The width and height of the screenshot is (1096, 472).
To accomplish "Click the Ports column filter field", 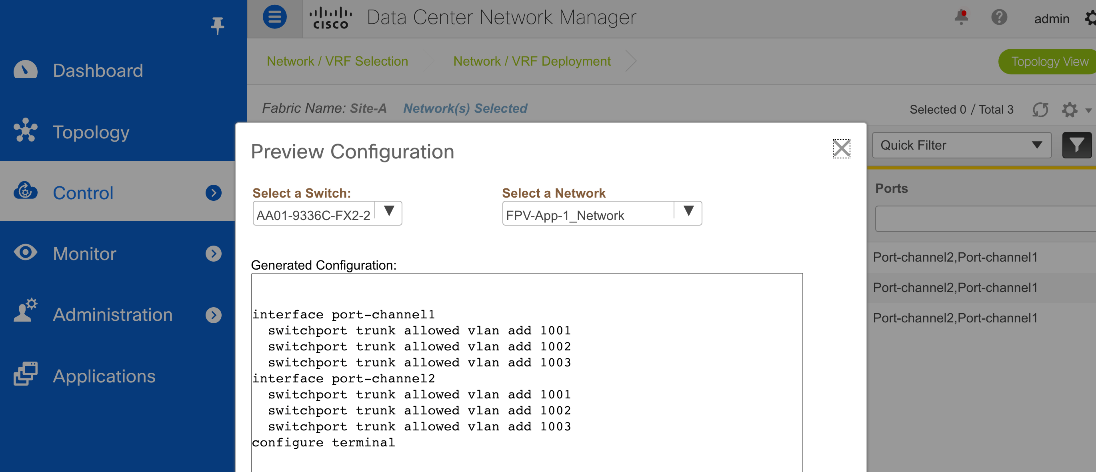I will point(985,219).
